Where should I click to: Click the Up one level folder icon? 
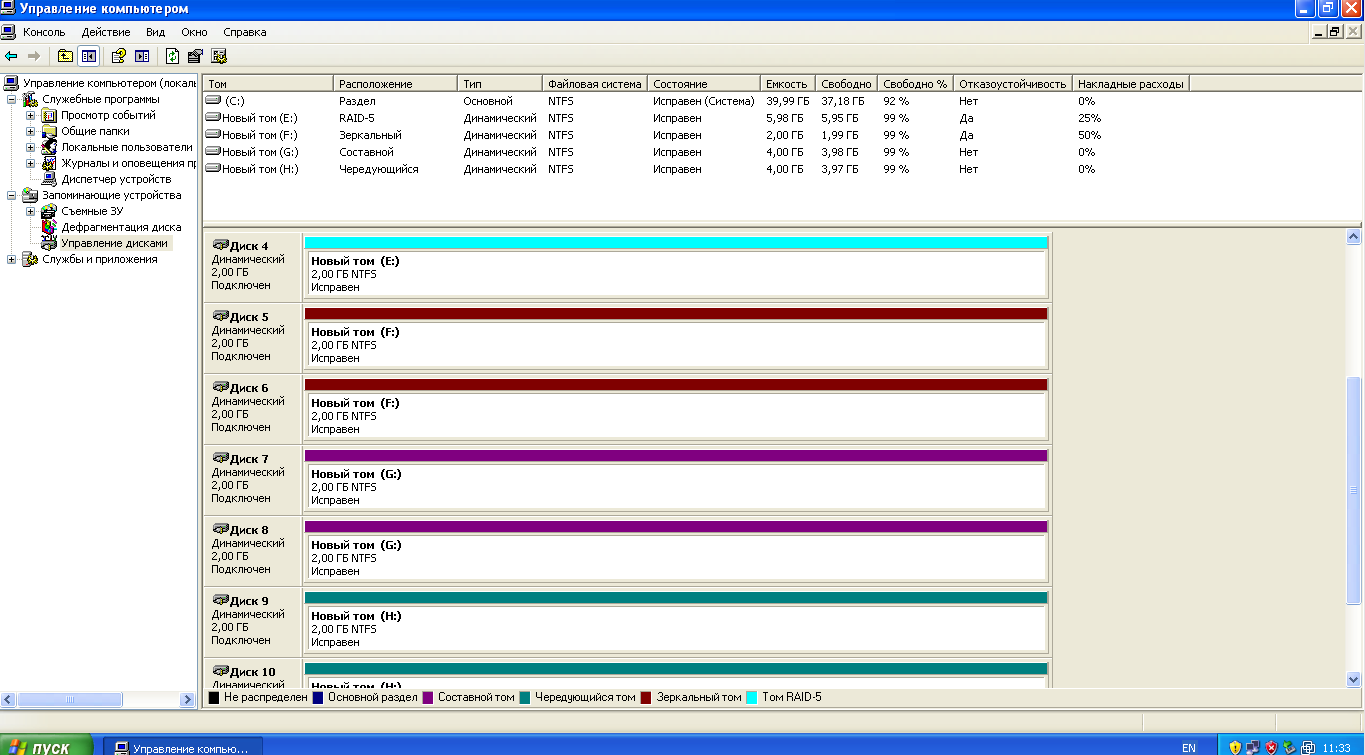(65, 56)
